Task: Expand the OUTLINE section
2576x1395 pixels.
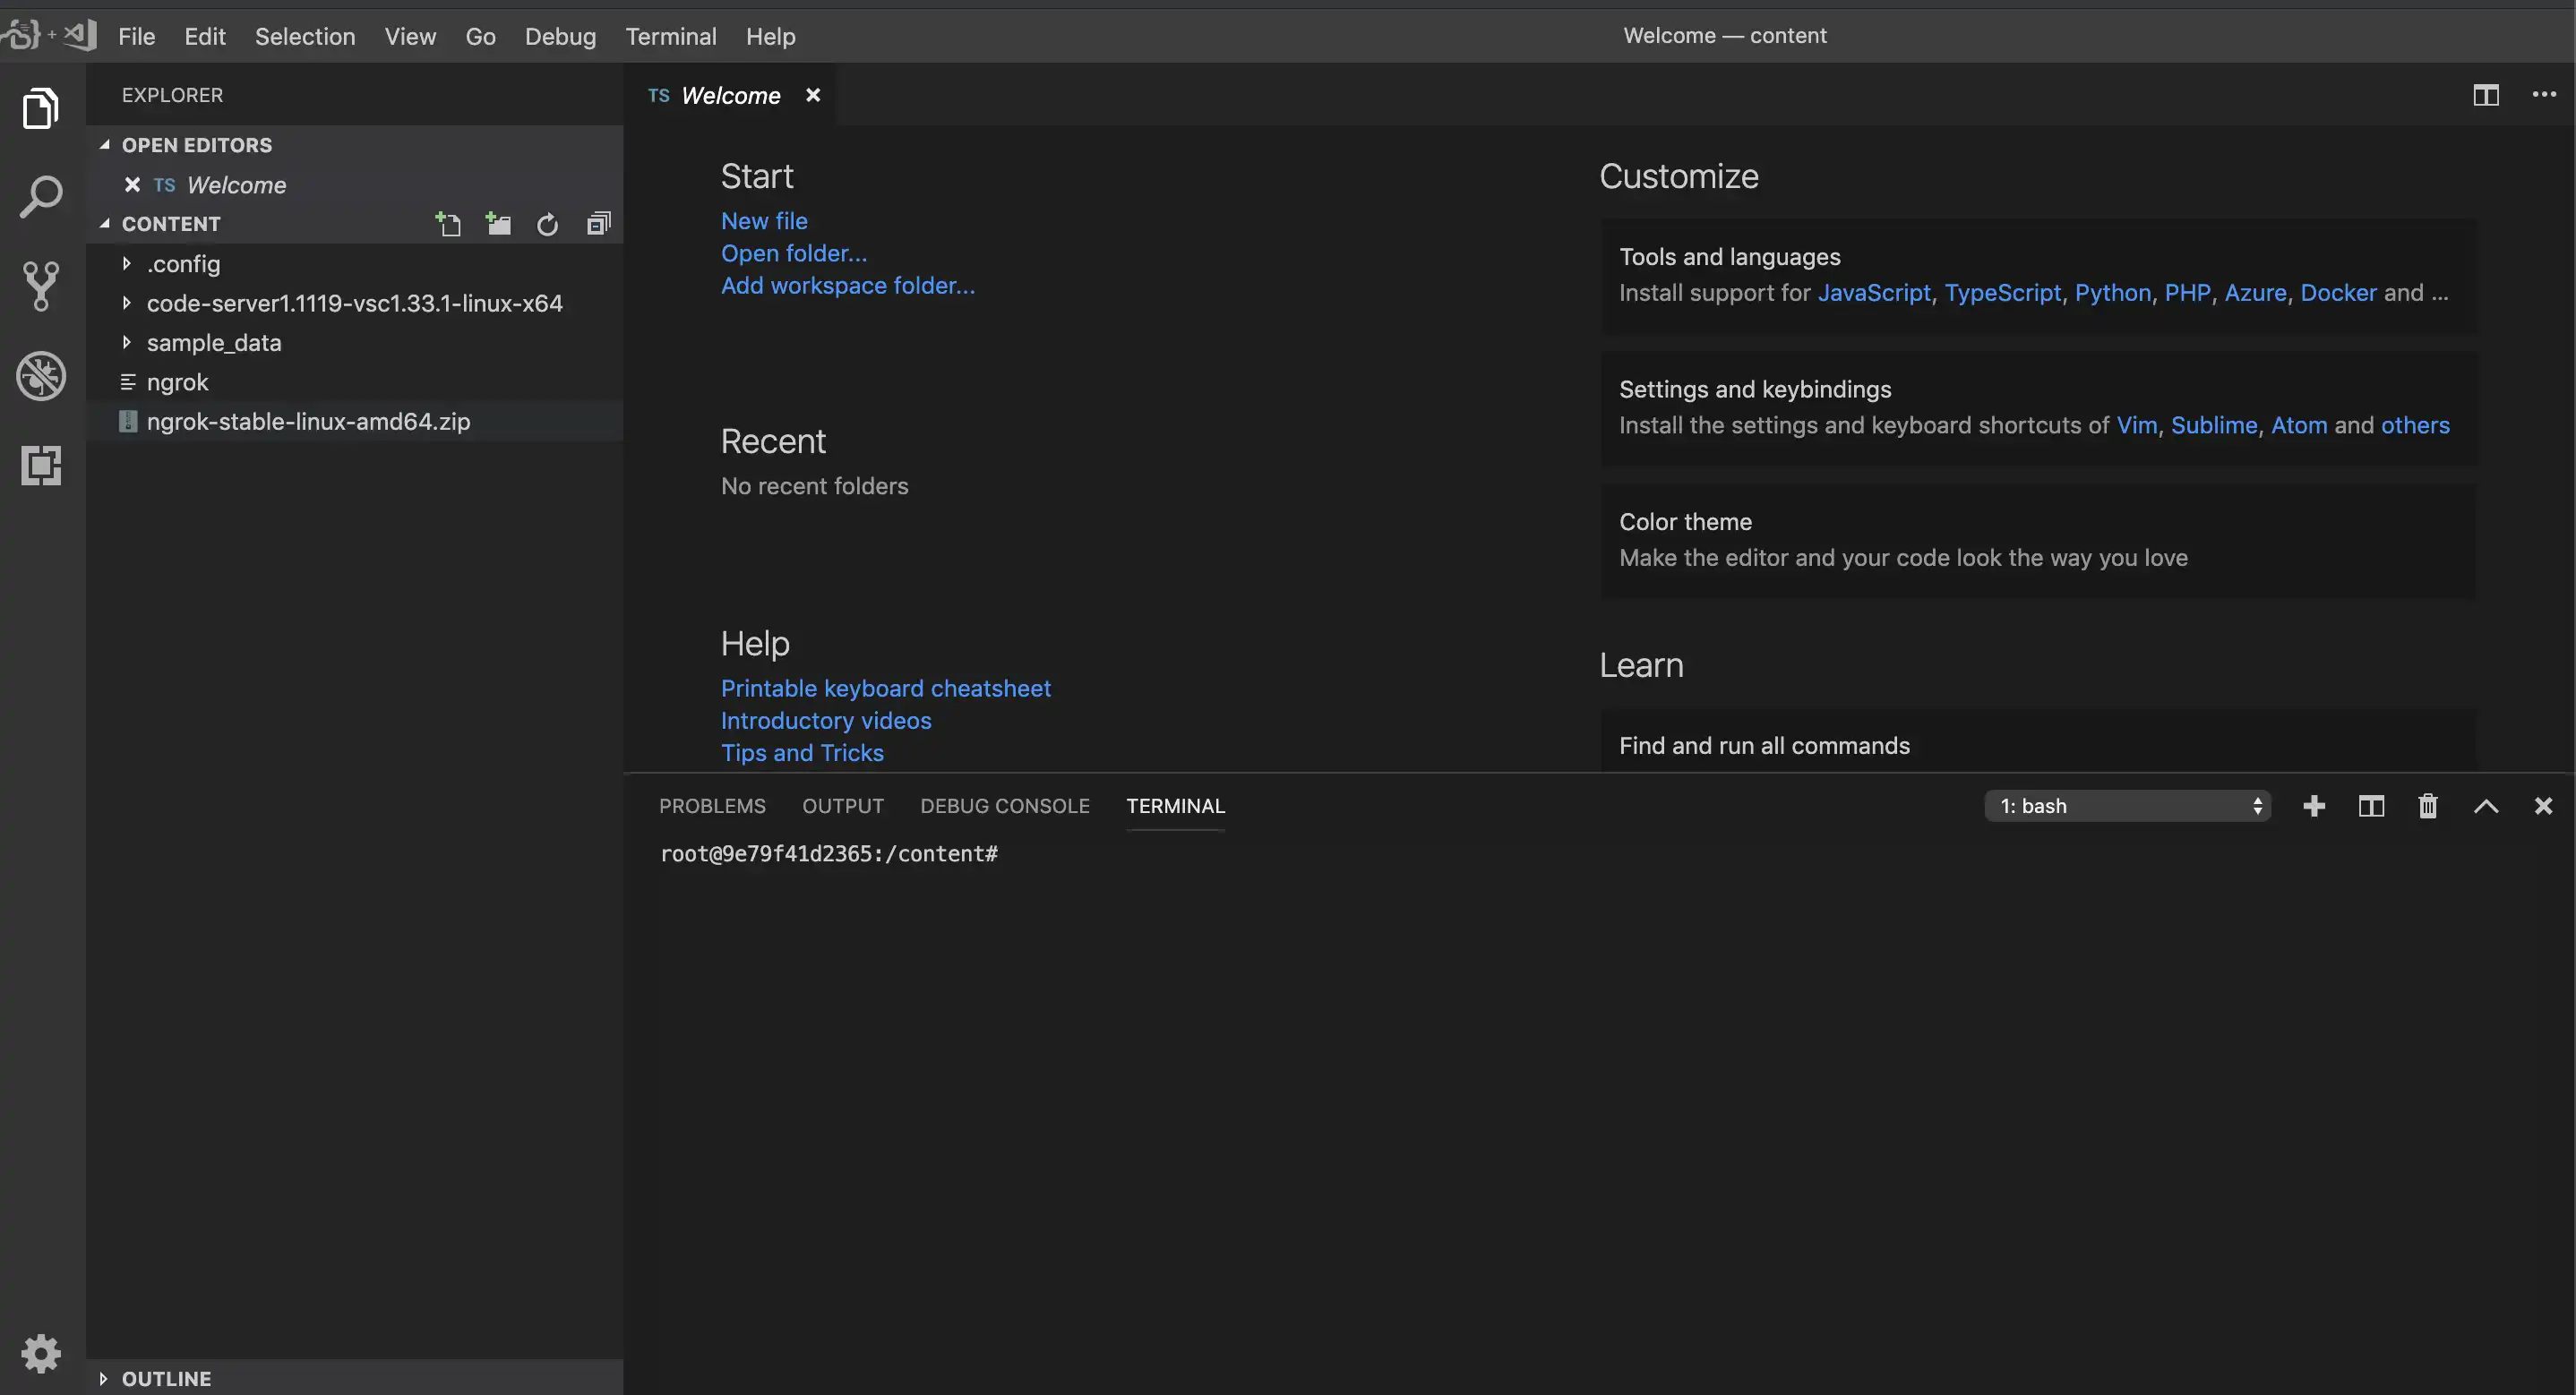Action: coord(166,1378)
